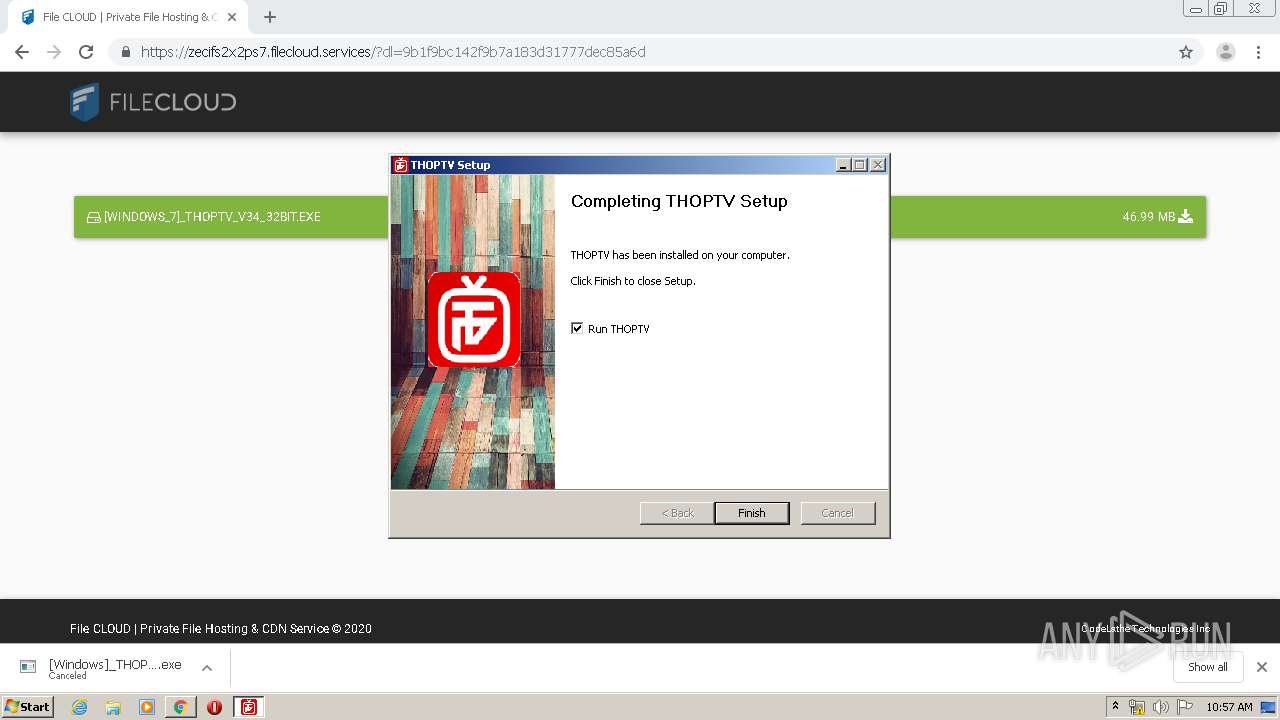
Task: Show hidden tray icons arrow
Action: pyautogui.click(x=1115, y=706)
